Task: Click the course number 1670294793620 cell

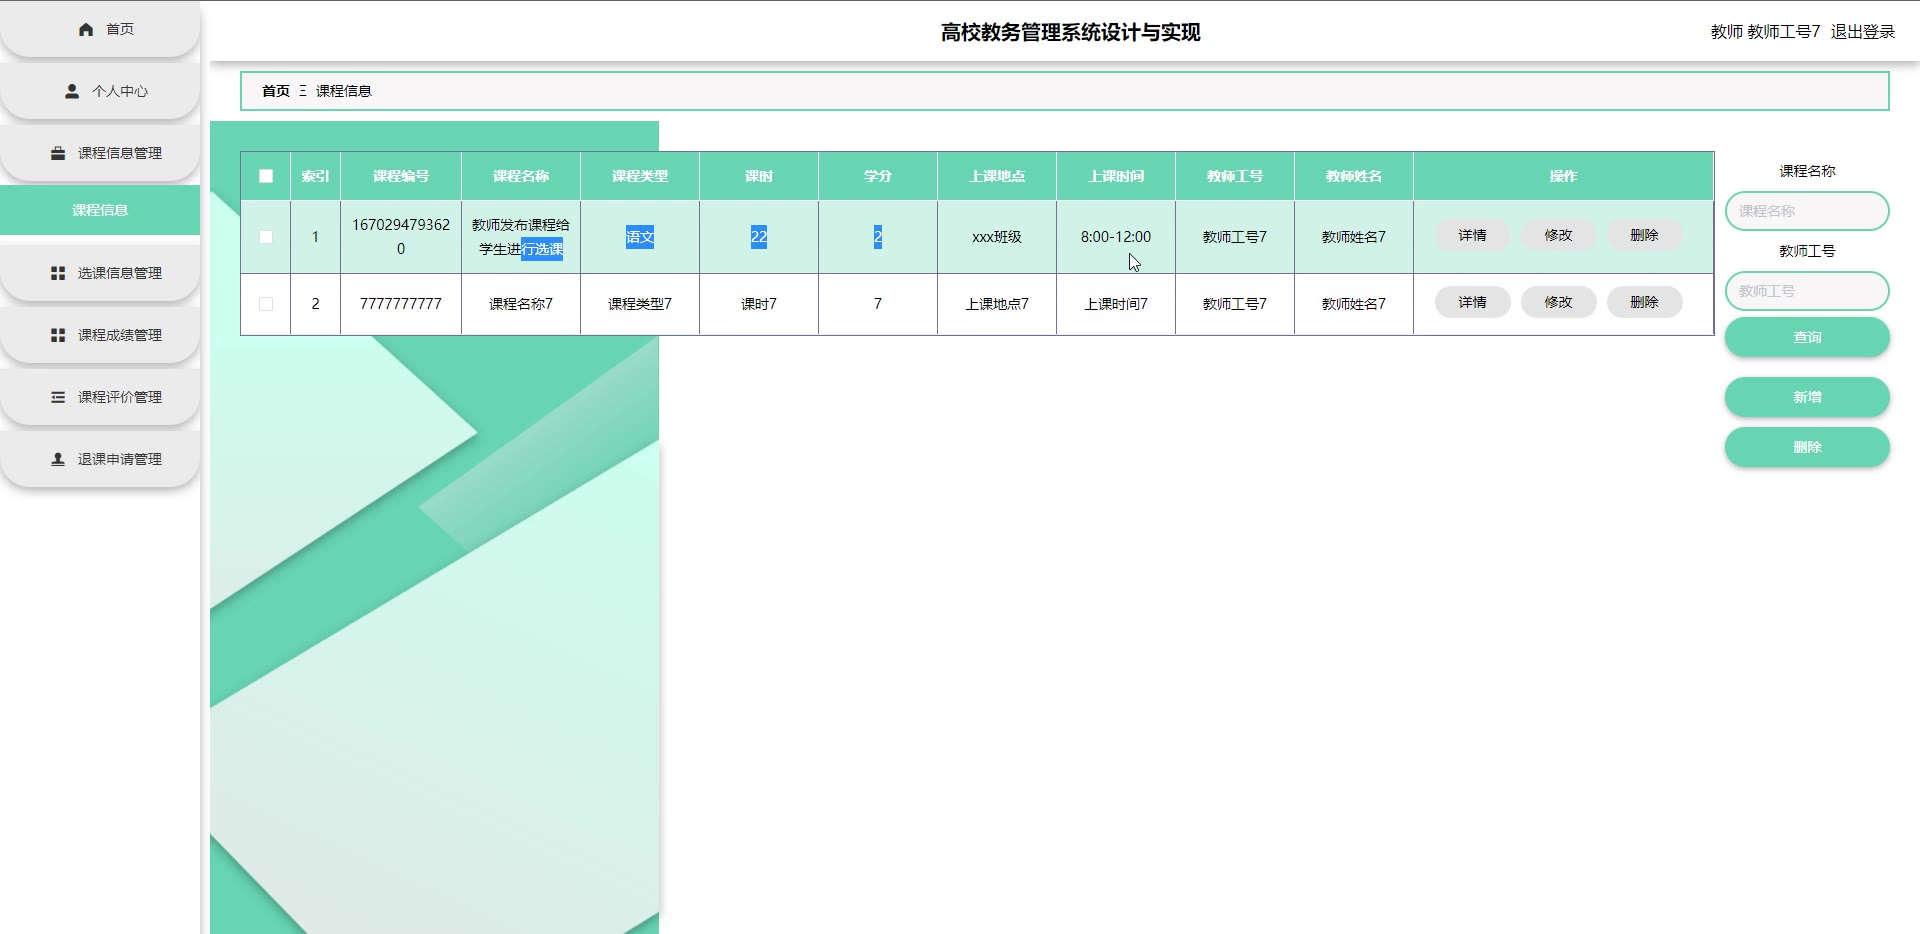Action: [401, 237]
